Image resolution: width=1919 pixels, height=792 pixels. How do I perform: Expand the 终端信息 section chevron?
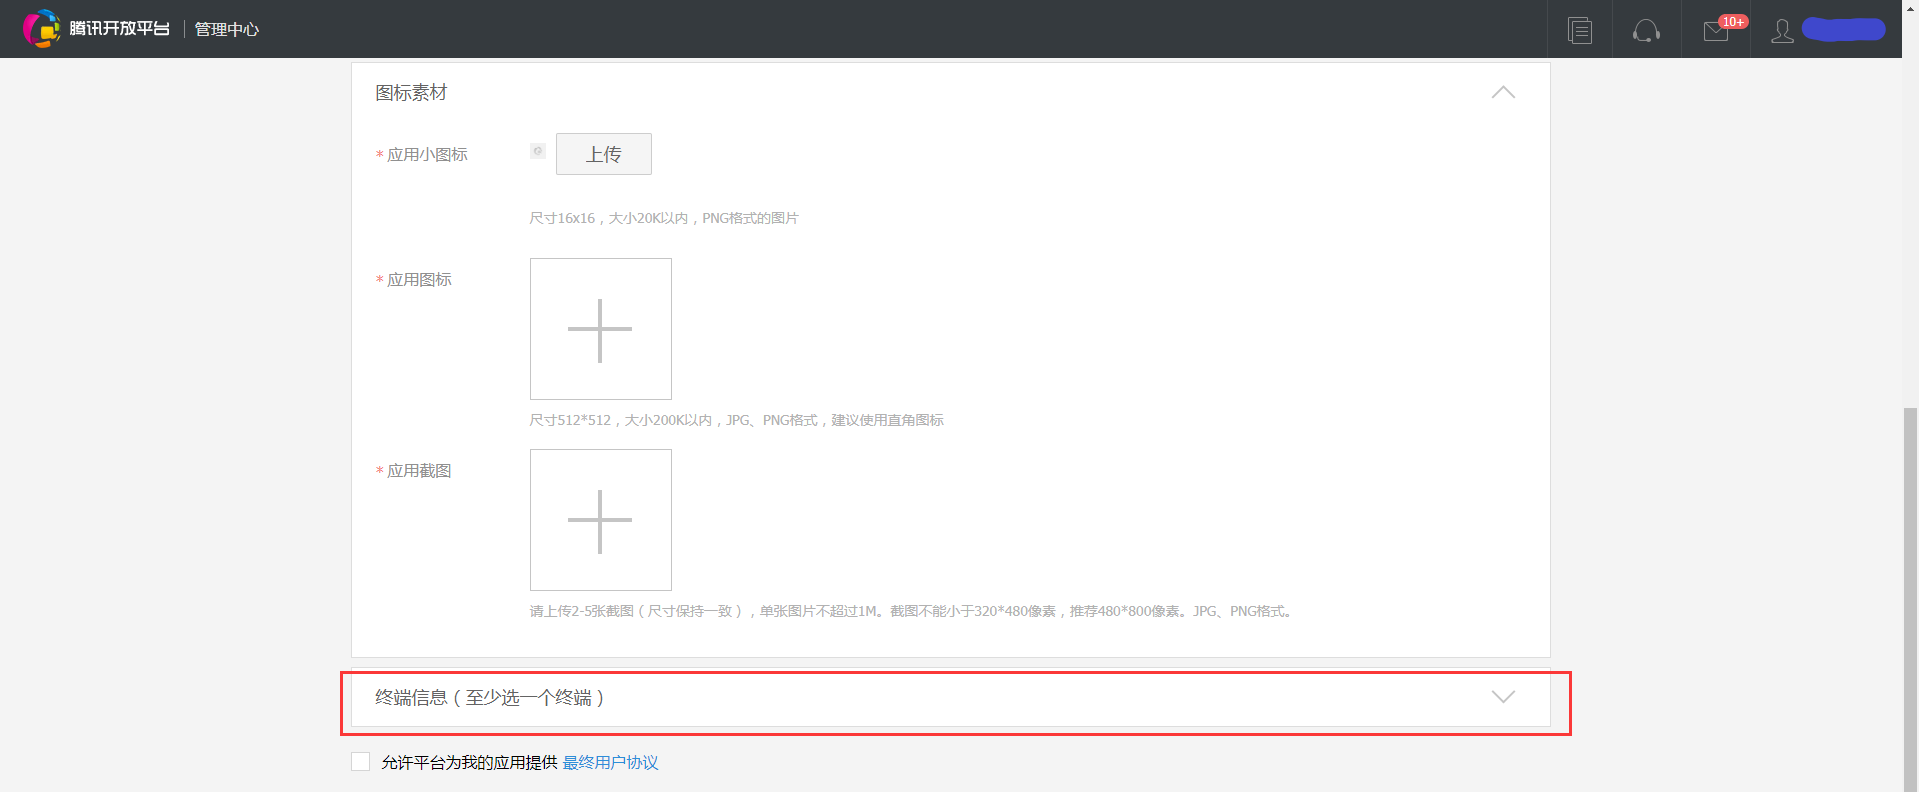(x=1503, y=697)
